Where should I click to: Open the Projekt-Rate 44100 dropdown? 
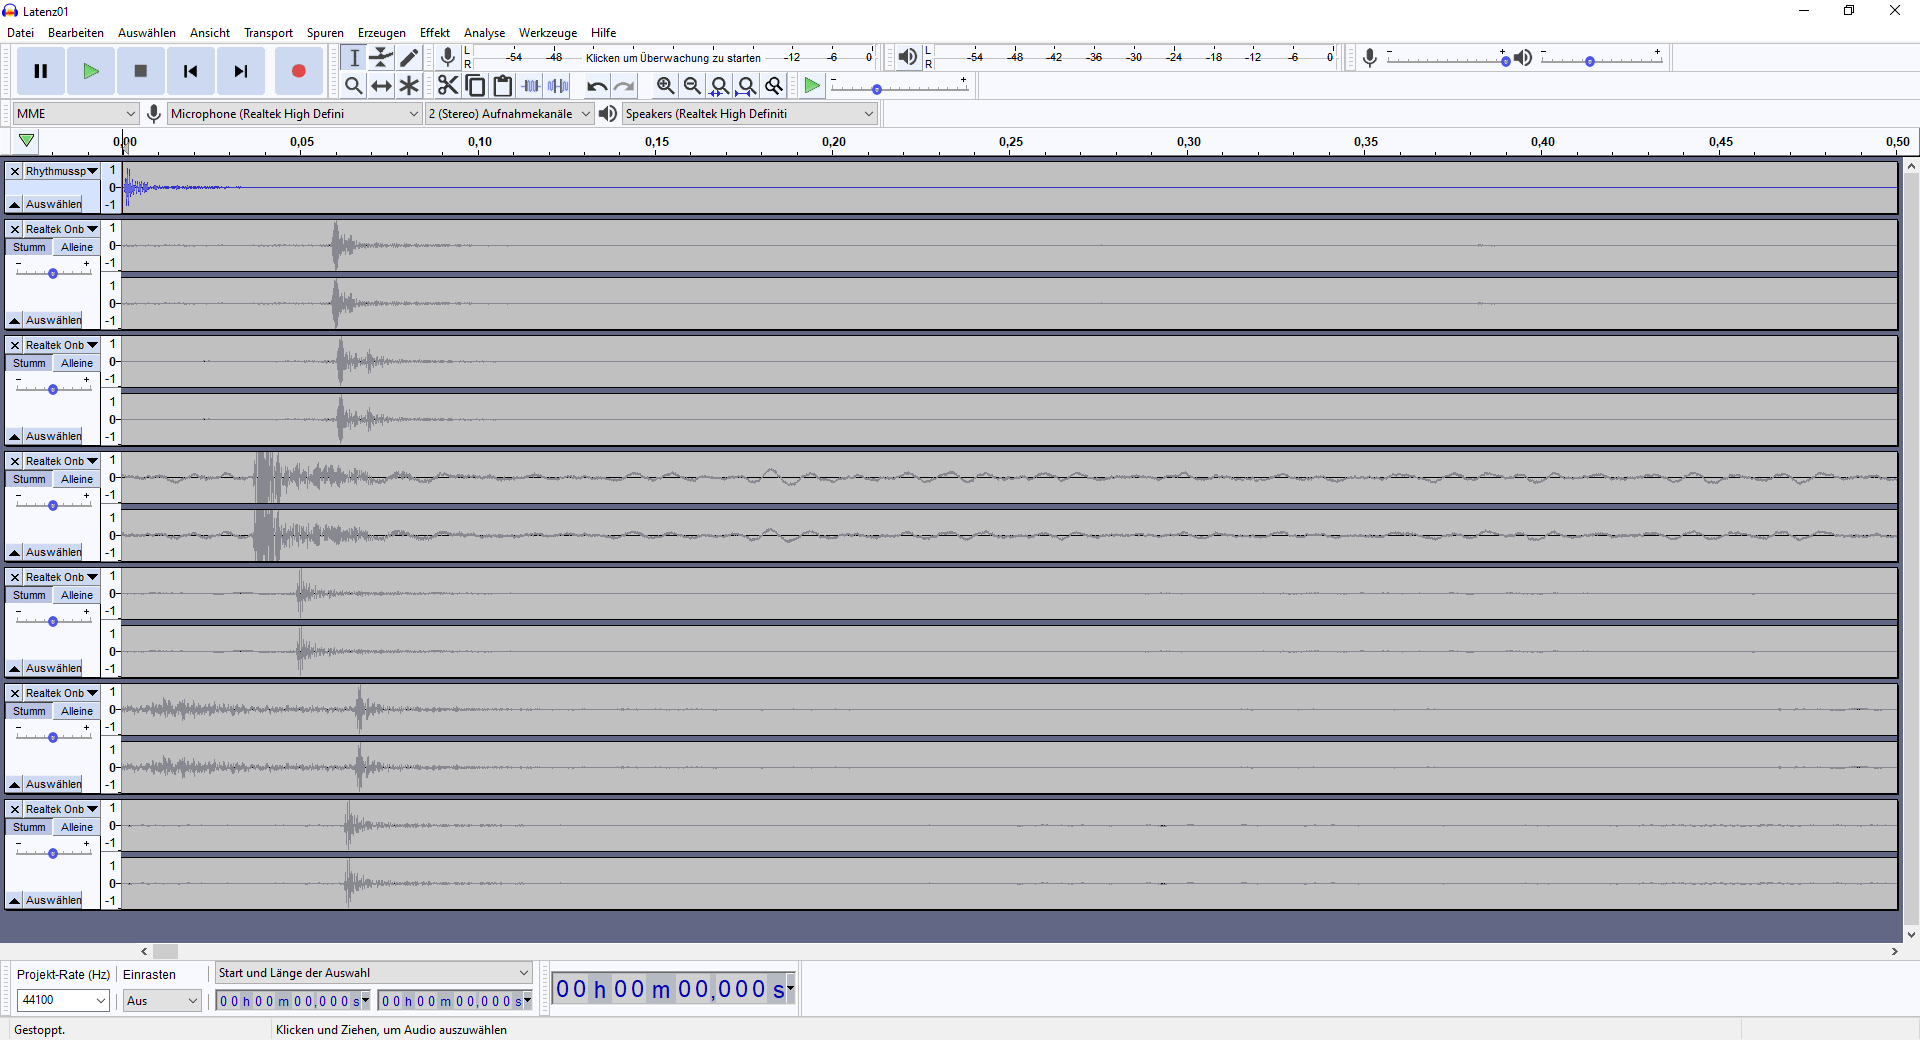click(x=63, y=1000)
